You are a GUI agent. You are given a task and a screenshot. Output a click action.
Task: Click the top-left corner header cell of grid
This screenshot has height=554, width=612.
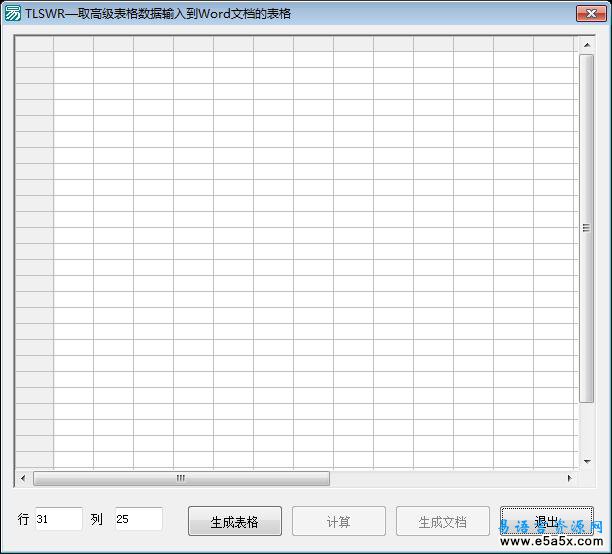pos(34,43)
